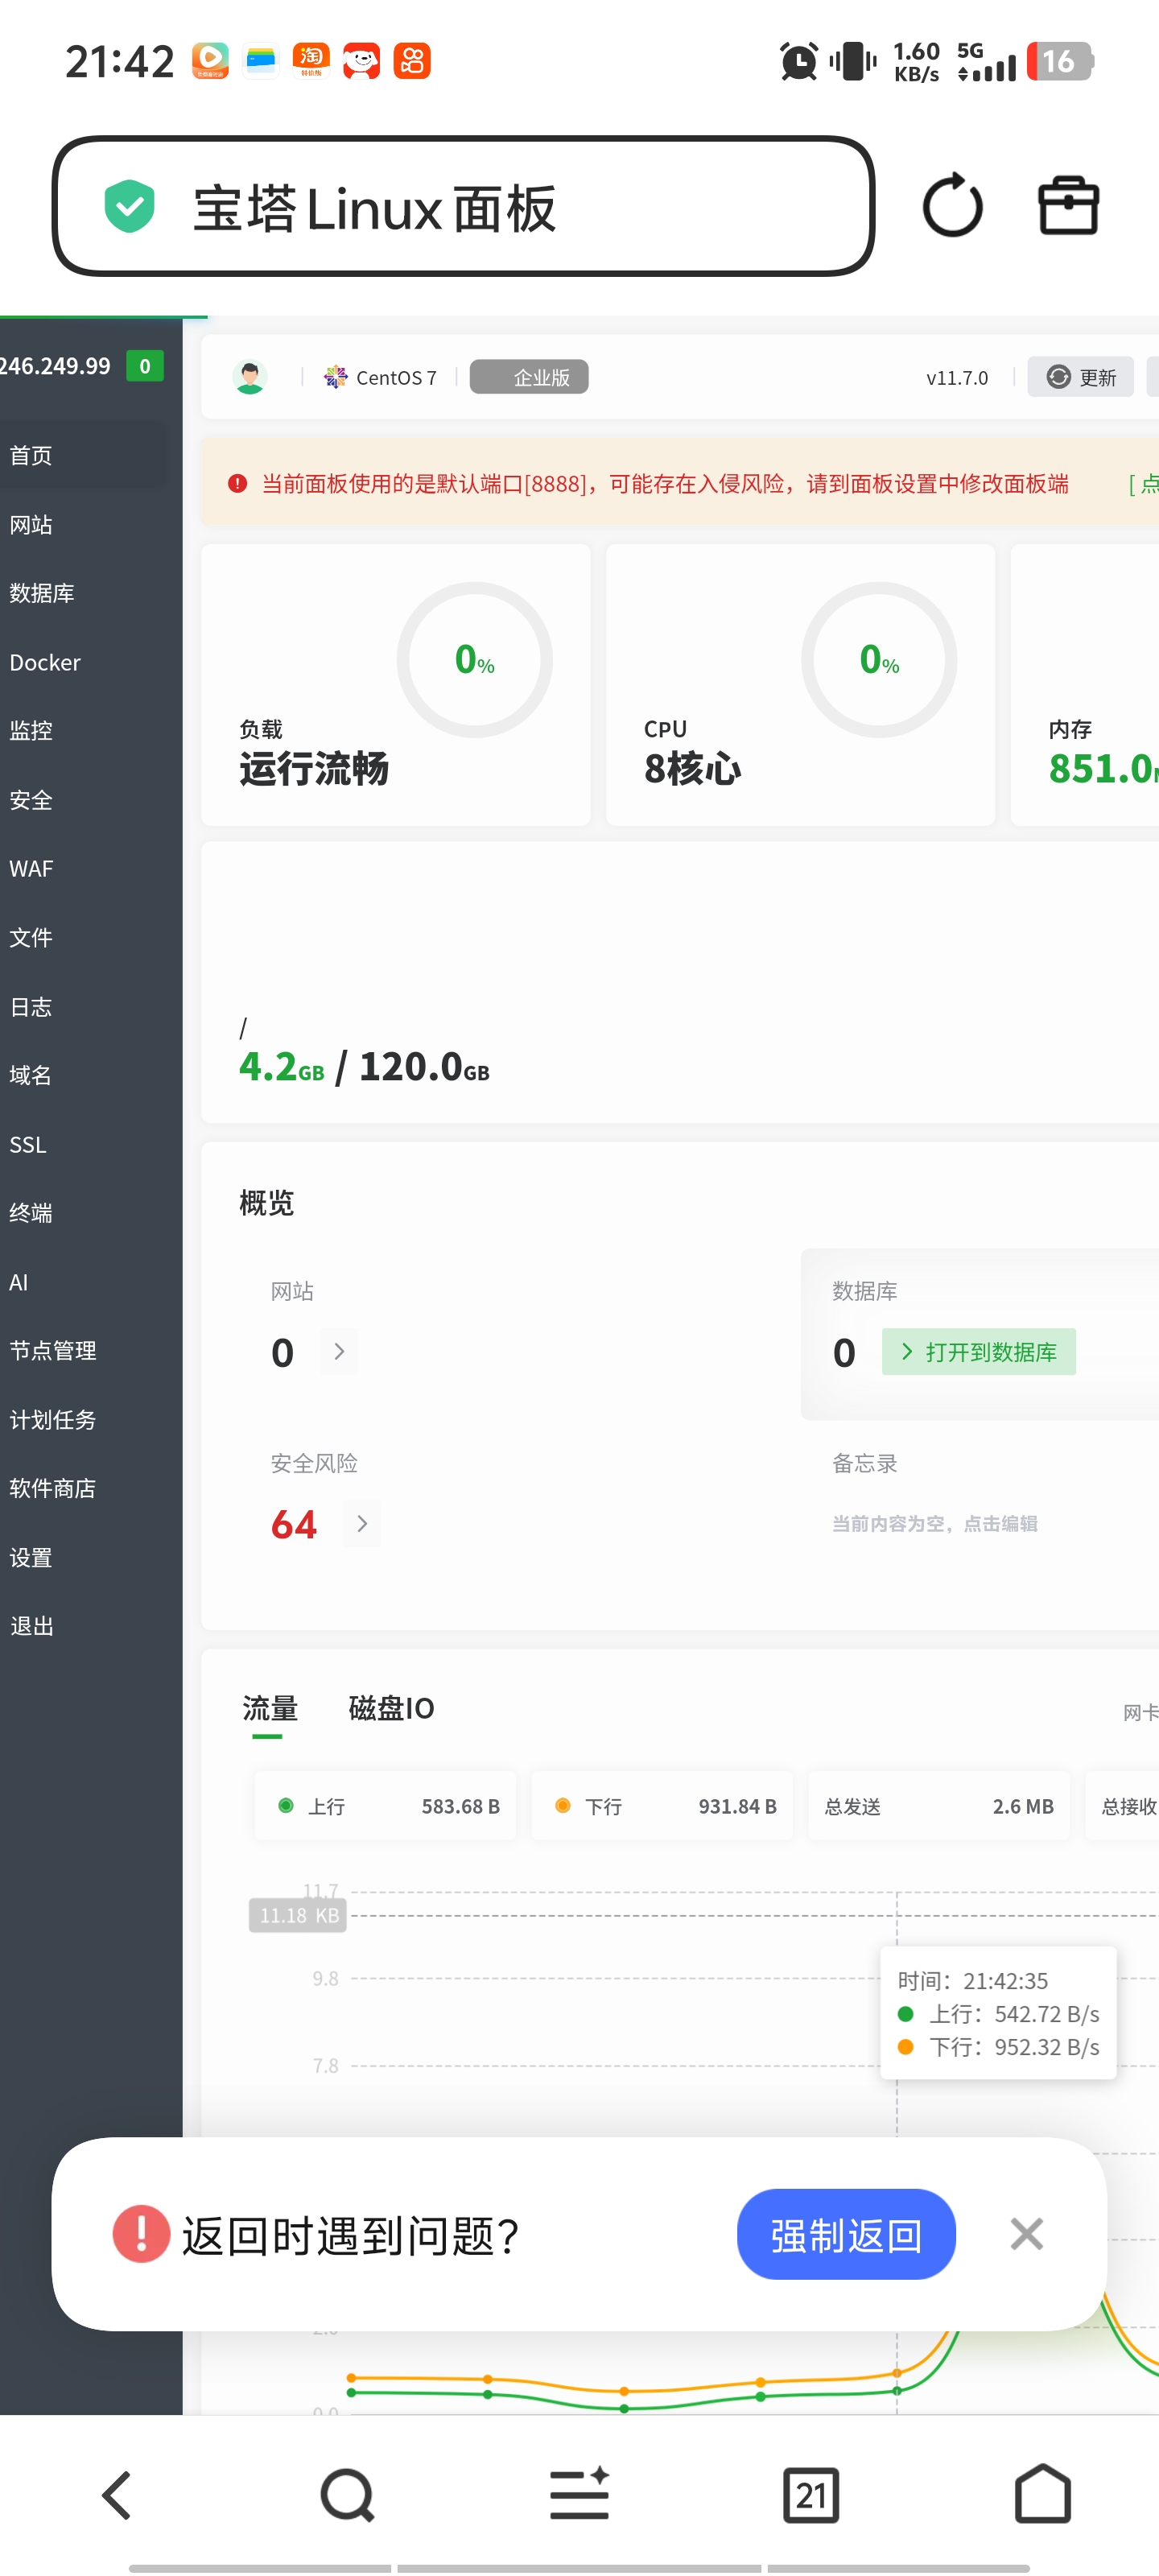Click the CentOS logo icon
This screenshot has height=2576, width=1159.
(335, 377)
